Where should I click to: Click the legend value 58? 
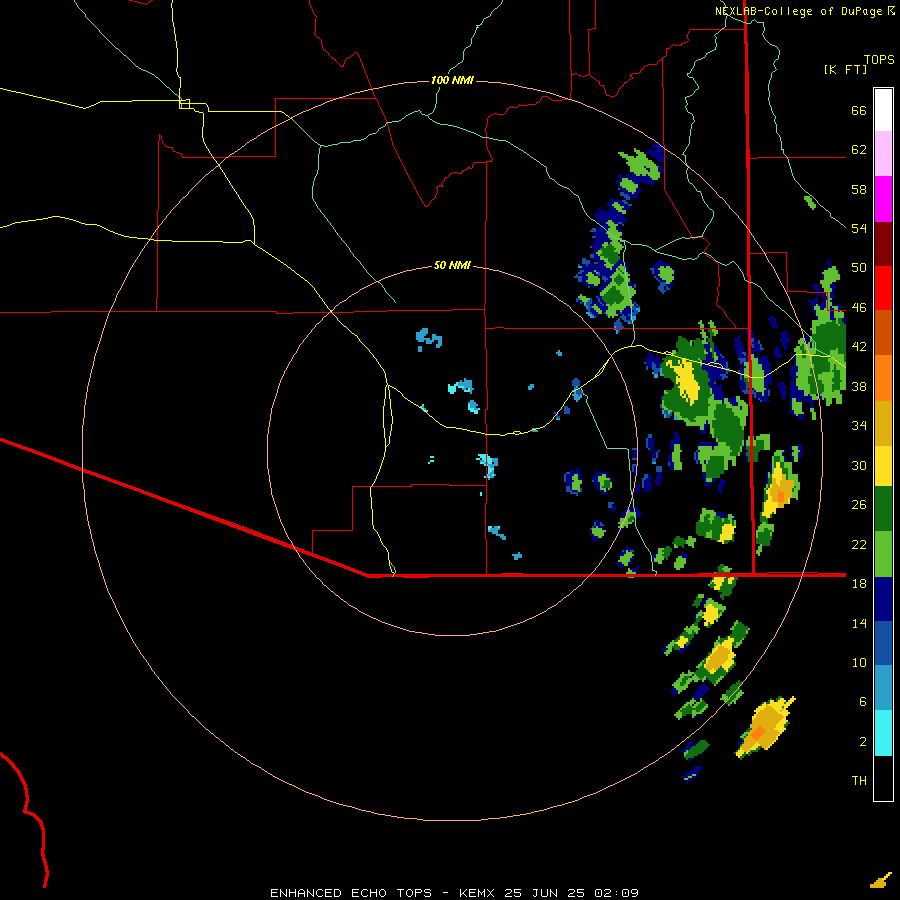click(x=859, y=189)
